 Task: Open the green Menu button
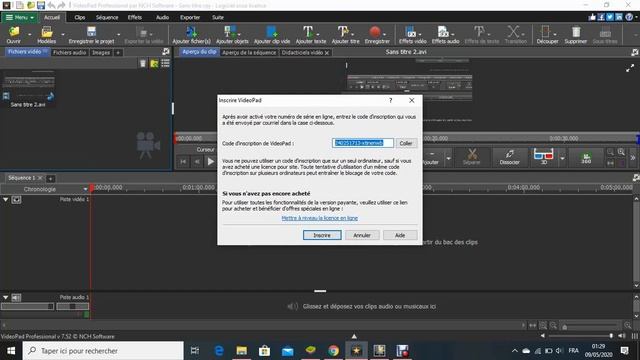pos(19,18)
